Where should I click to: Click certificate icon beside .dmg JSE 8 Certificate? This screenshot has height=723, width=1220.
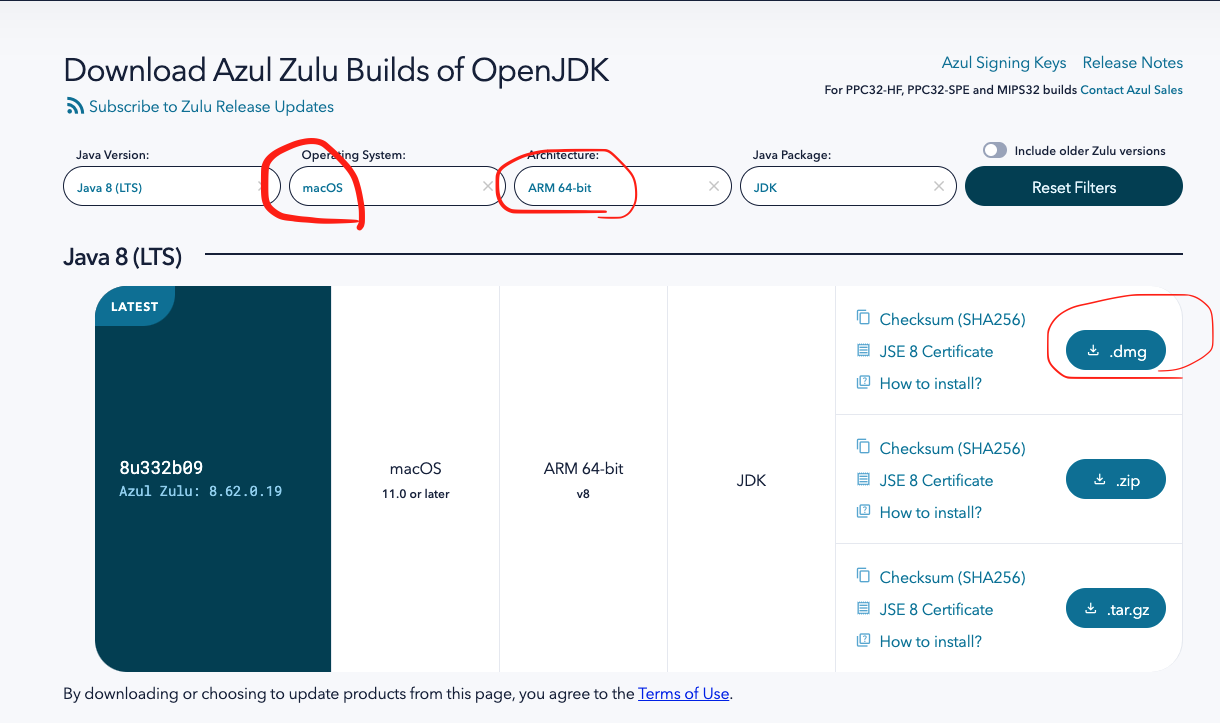coord(863,351)
